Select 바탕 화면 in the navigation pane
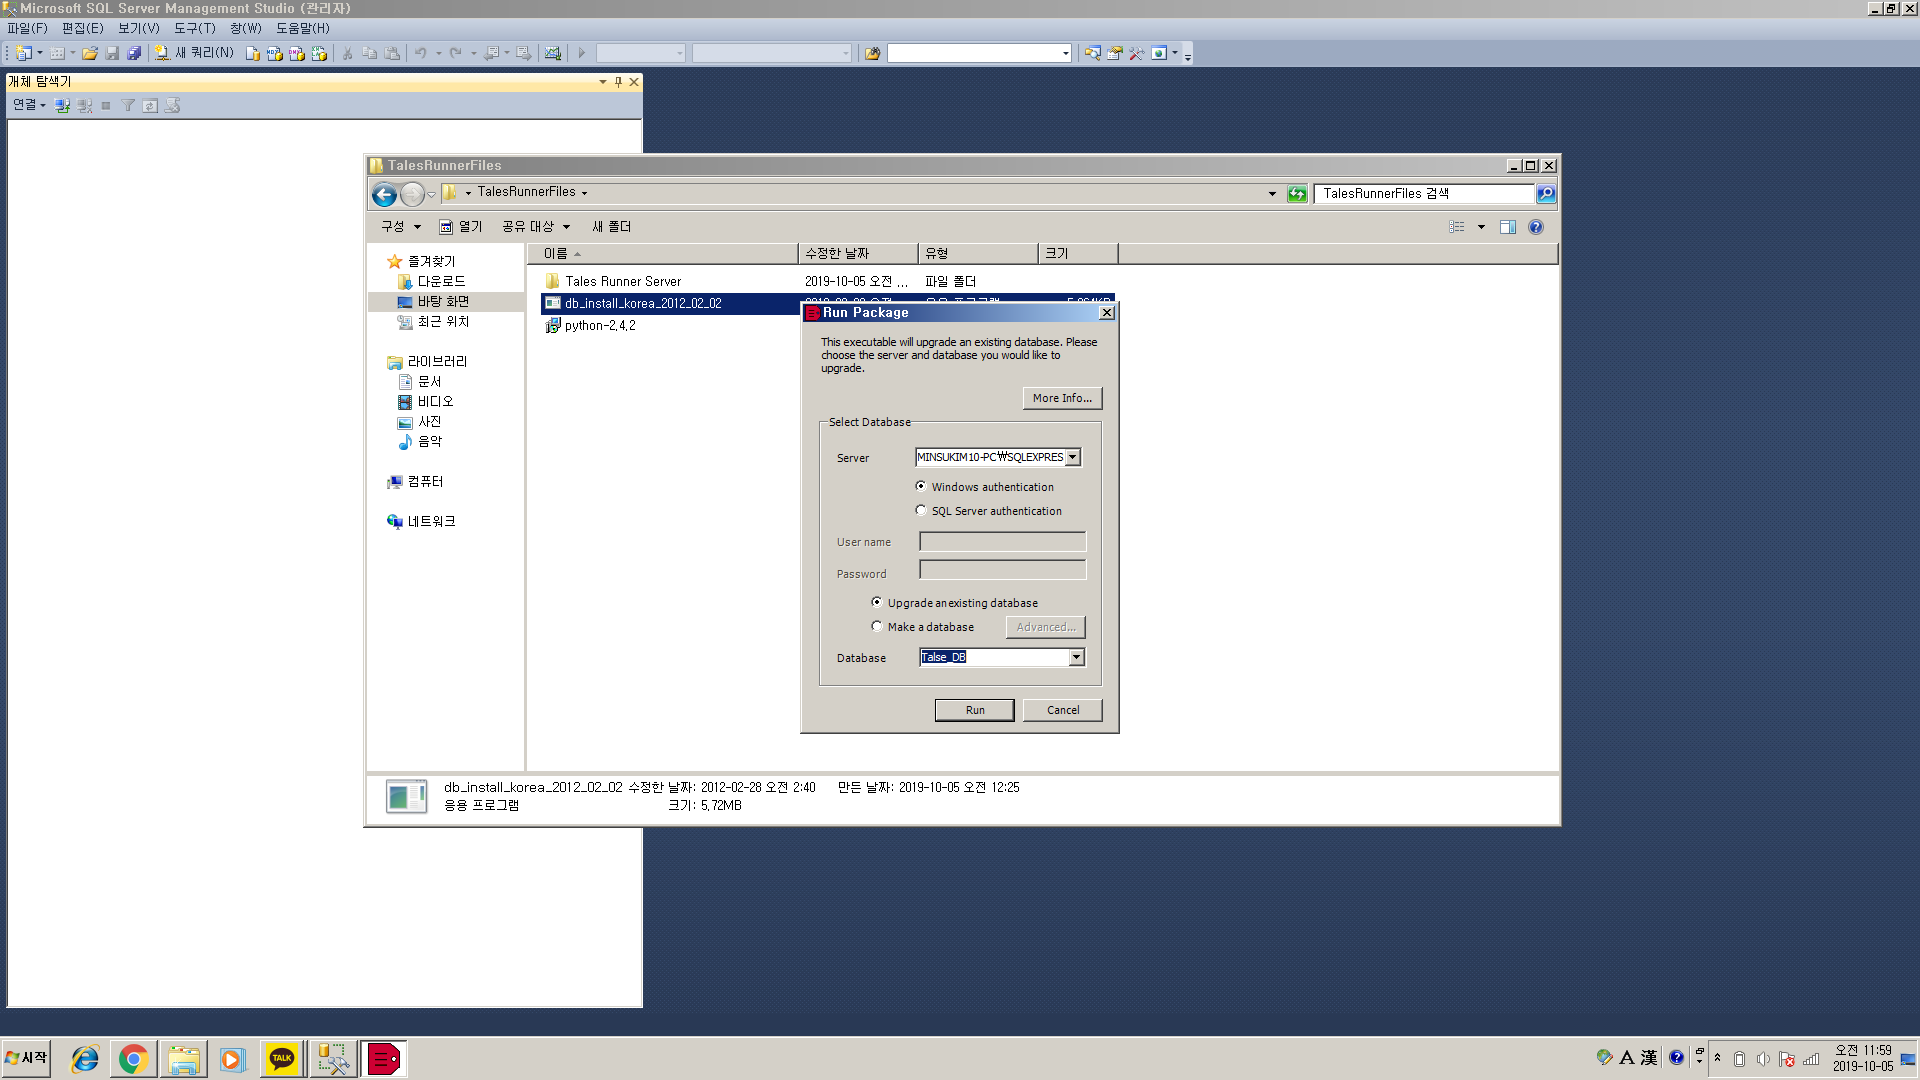 point(443,302)
